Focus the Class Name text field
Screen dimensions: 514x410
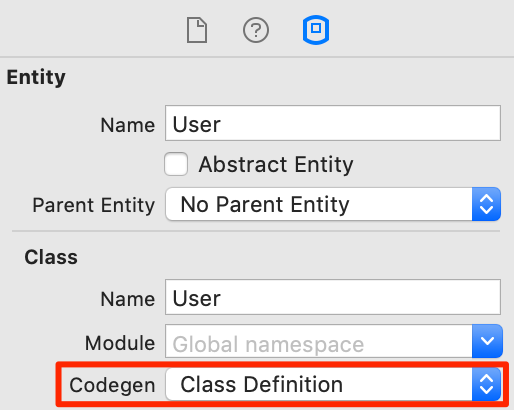pos(333,297)
